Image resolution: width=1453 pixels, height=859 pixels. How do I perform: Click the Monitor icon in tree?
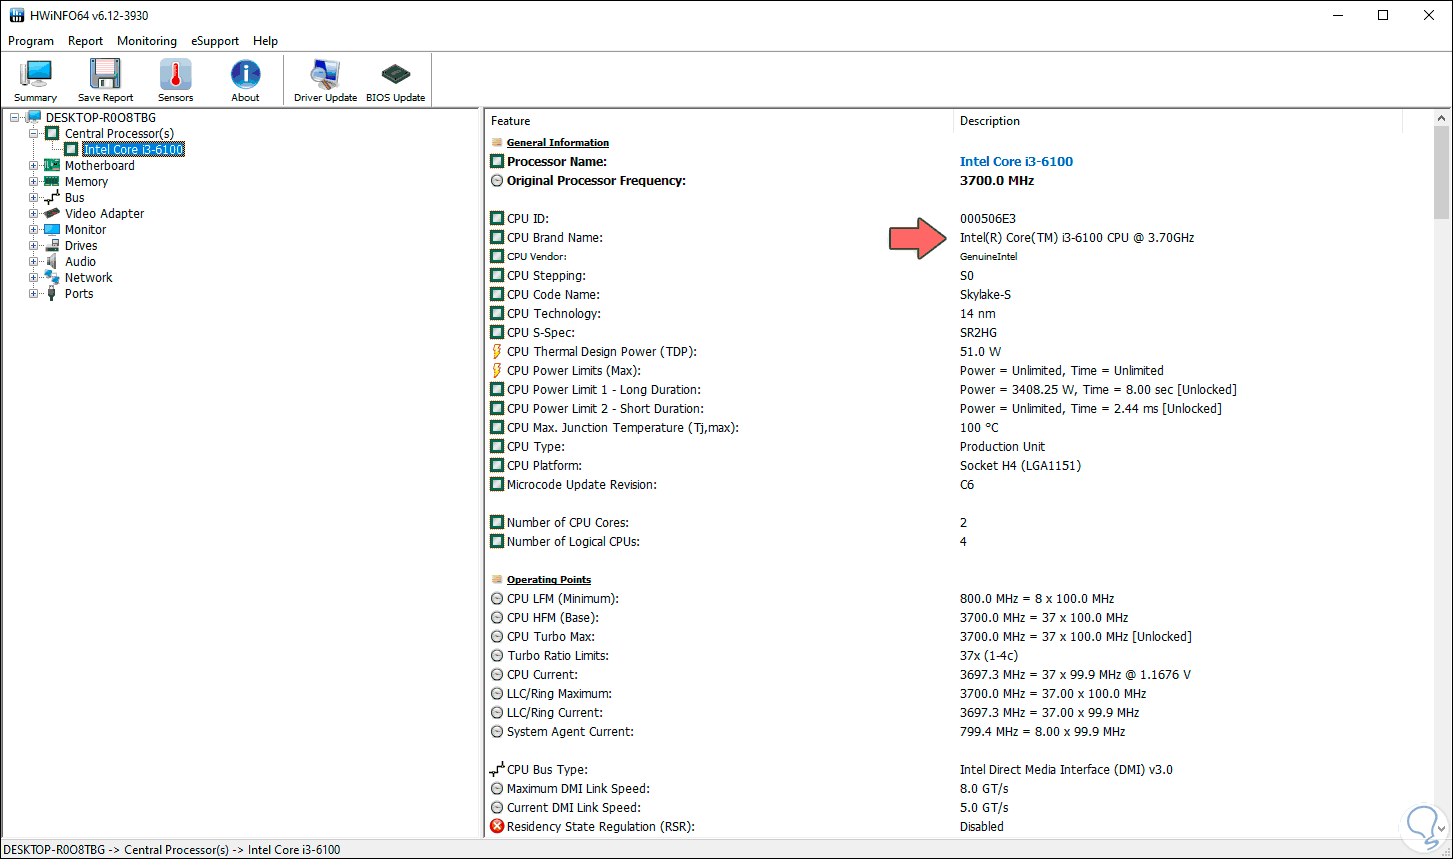52,230
